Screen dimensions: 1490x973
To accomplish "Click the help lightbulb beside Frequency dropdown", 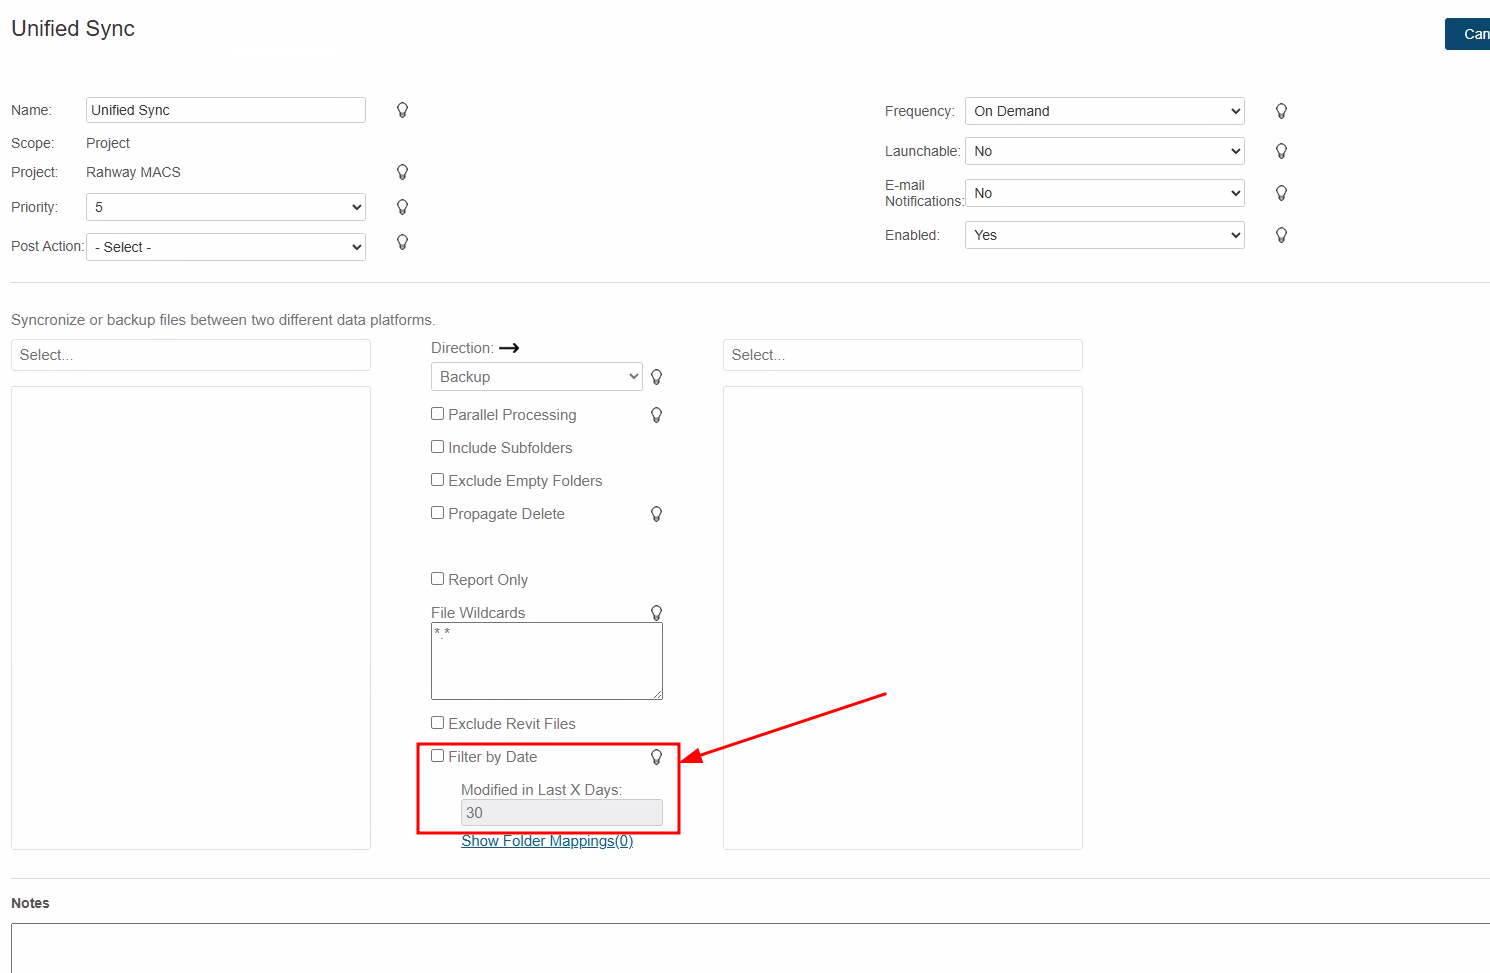I will 1281,111.
